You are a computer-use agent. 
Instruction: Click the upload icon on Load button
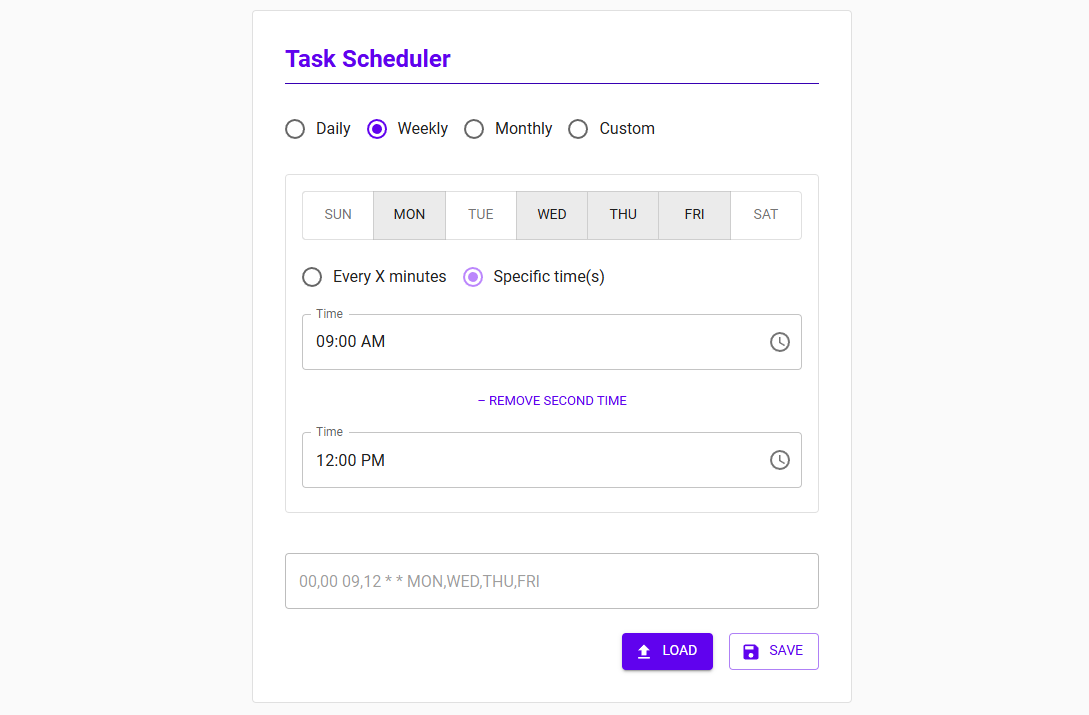tap(644, 651)
